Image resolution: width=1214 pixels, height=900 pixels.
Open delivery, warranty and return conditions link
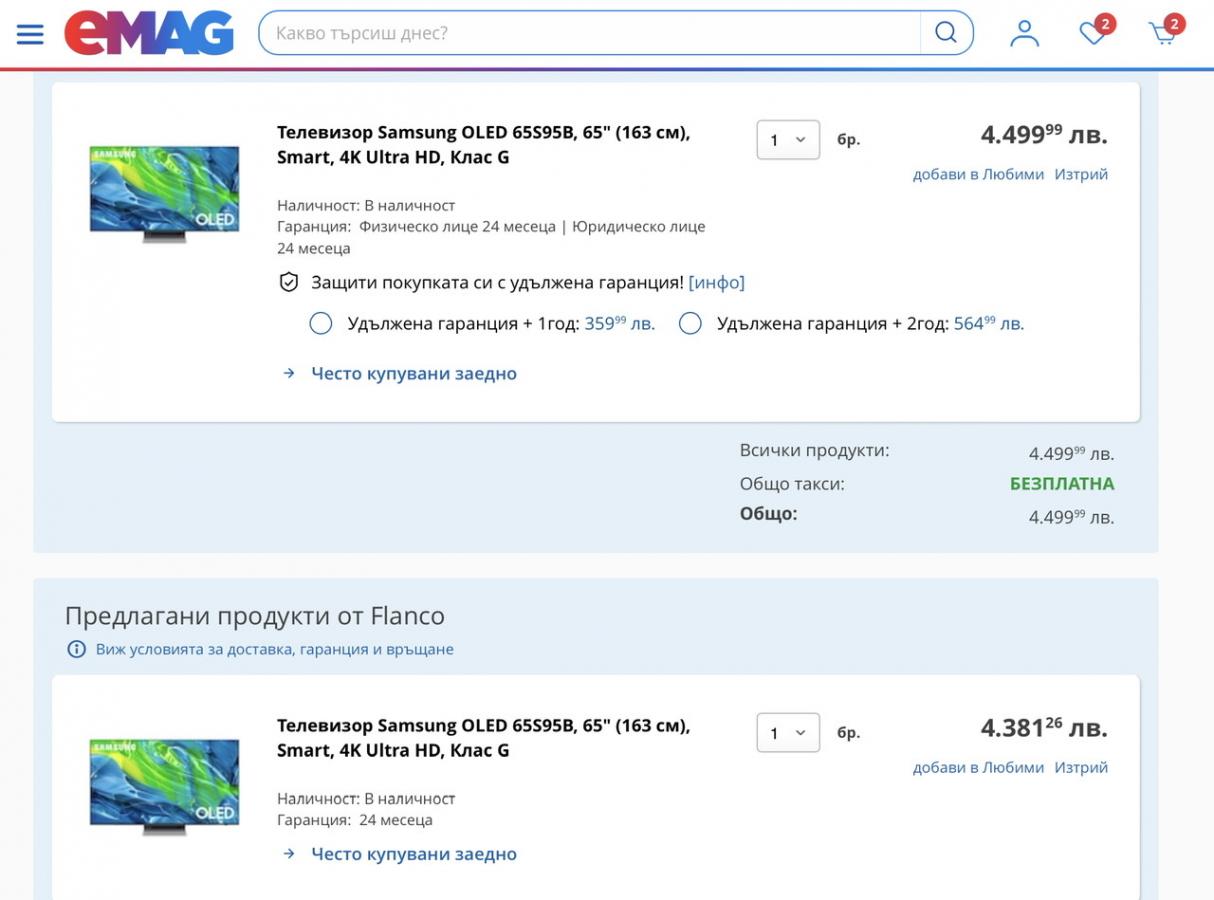[275, 649]
